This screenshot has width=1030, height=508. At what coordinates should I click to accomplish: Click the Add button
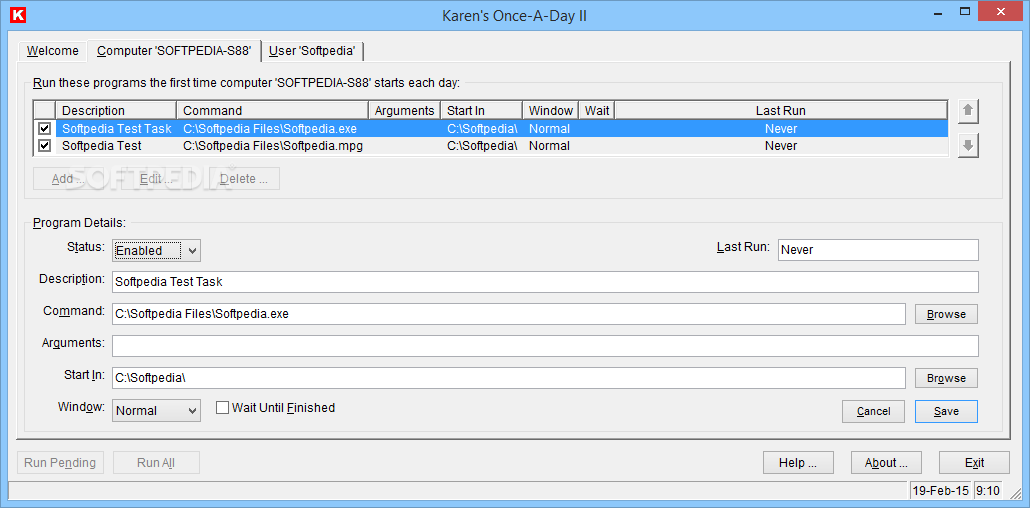click(x=67, y=179)
